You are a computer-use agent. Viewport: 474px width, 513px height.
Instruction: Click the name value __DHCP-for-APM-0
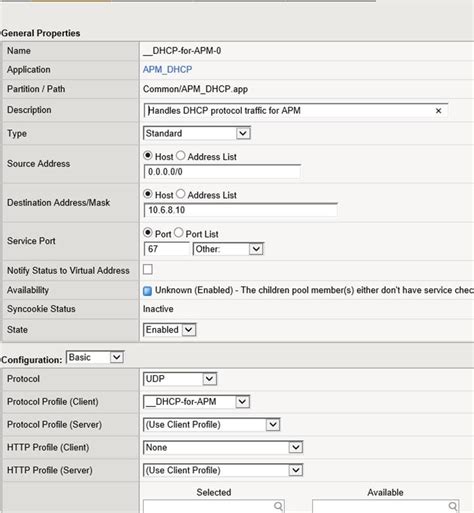[182, 51]
